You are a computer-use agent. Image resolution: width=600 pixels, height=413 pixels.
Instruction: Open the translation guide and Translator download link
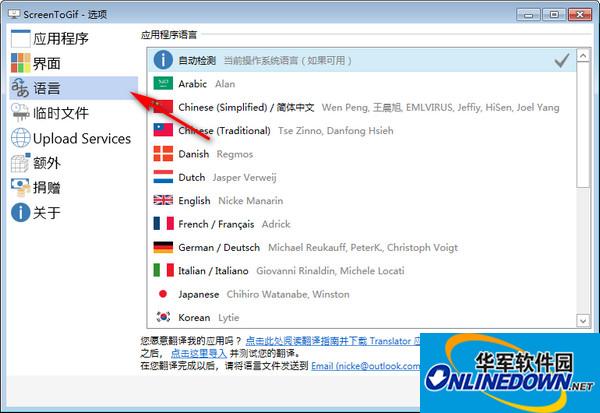(333, 341)
